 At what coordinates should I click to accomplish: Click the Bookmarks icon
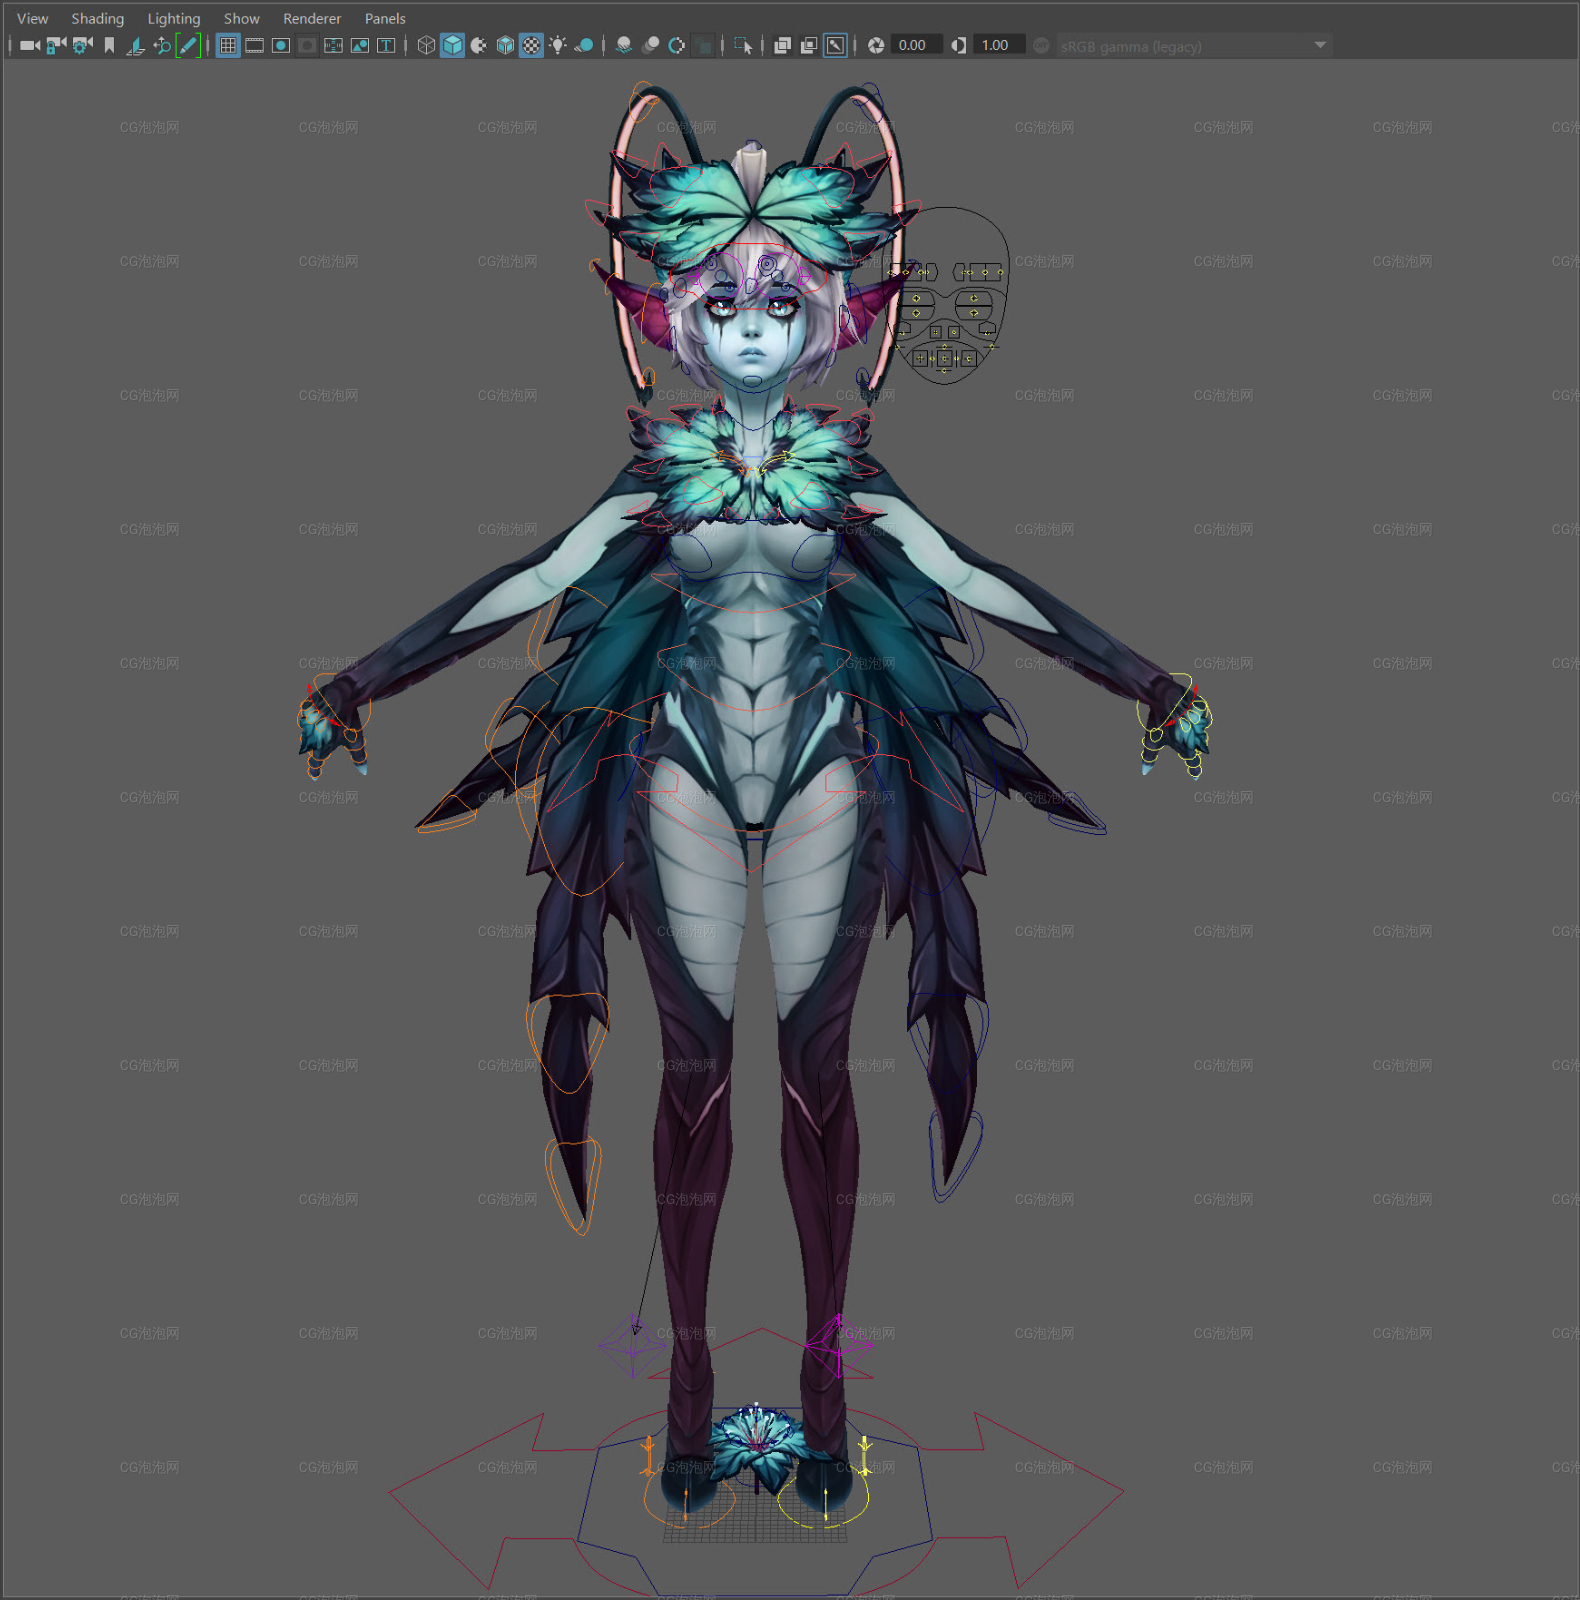(109, 45)
